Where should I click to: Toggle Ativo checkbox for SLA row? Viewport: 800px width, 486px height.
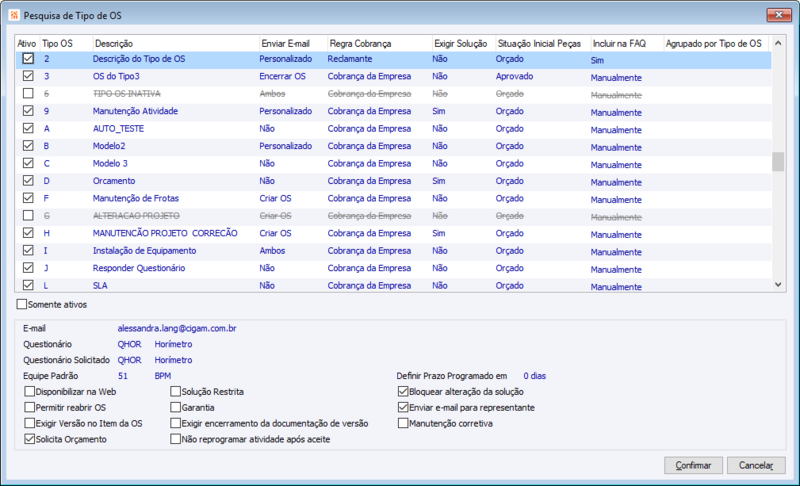(28, 285)
